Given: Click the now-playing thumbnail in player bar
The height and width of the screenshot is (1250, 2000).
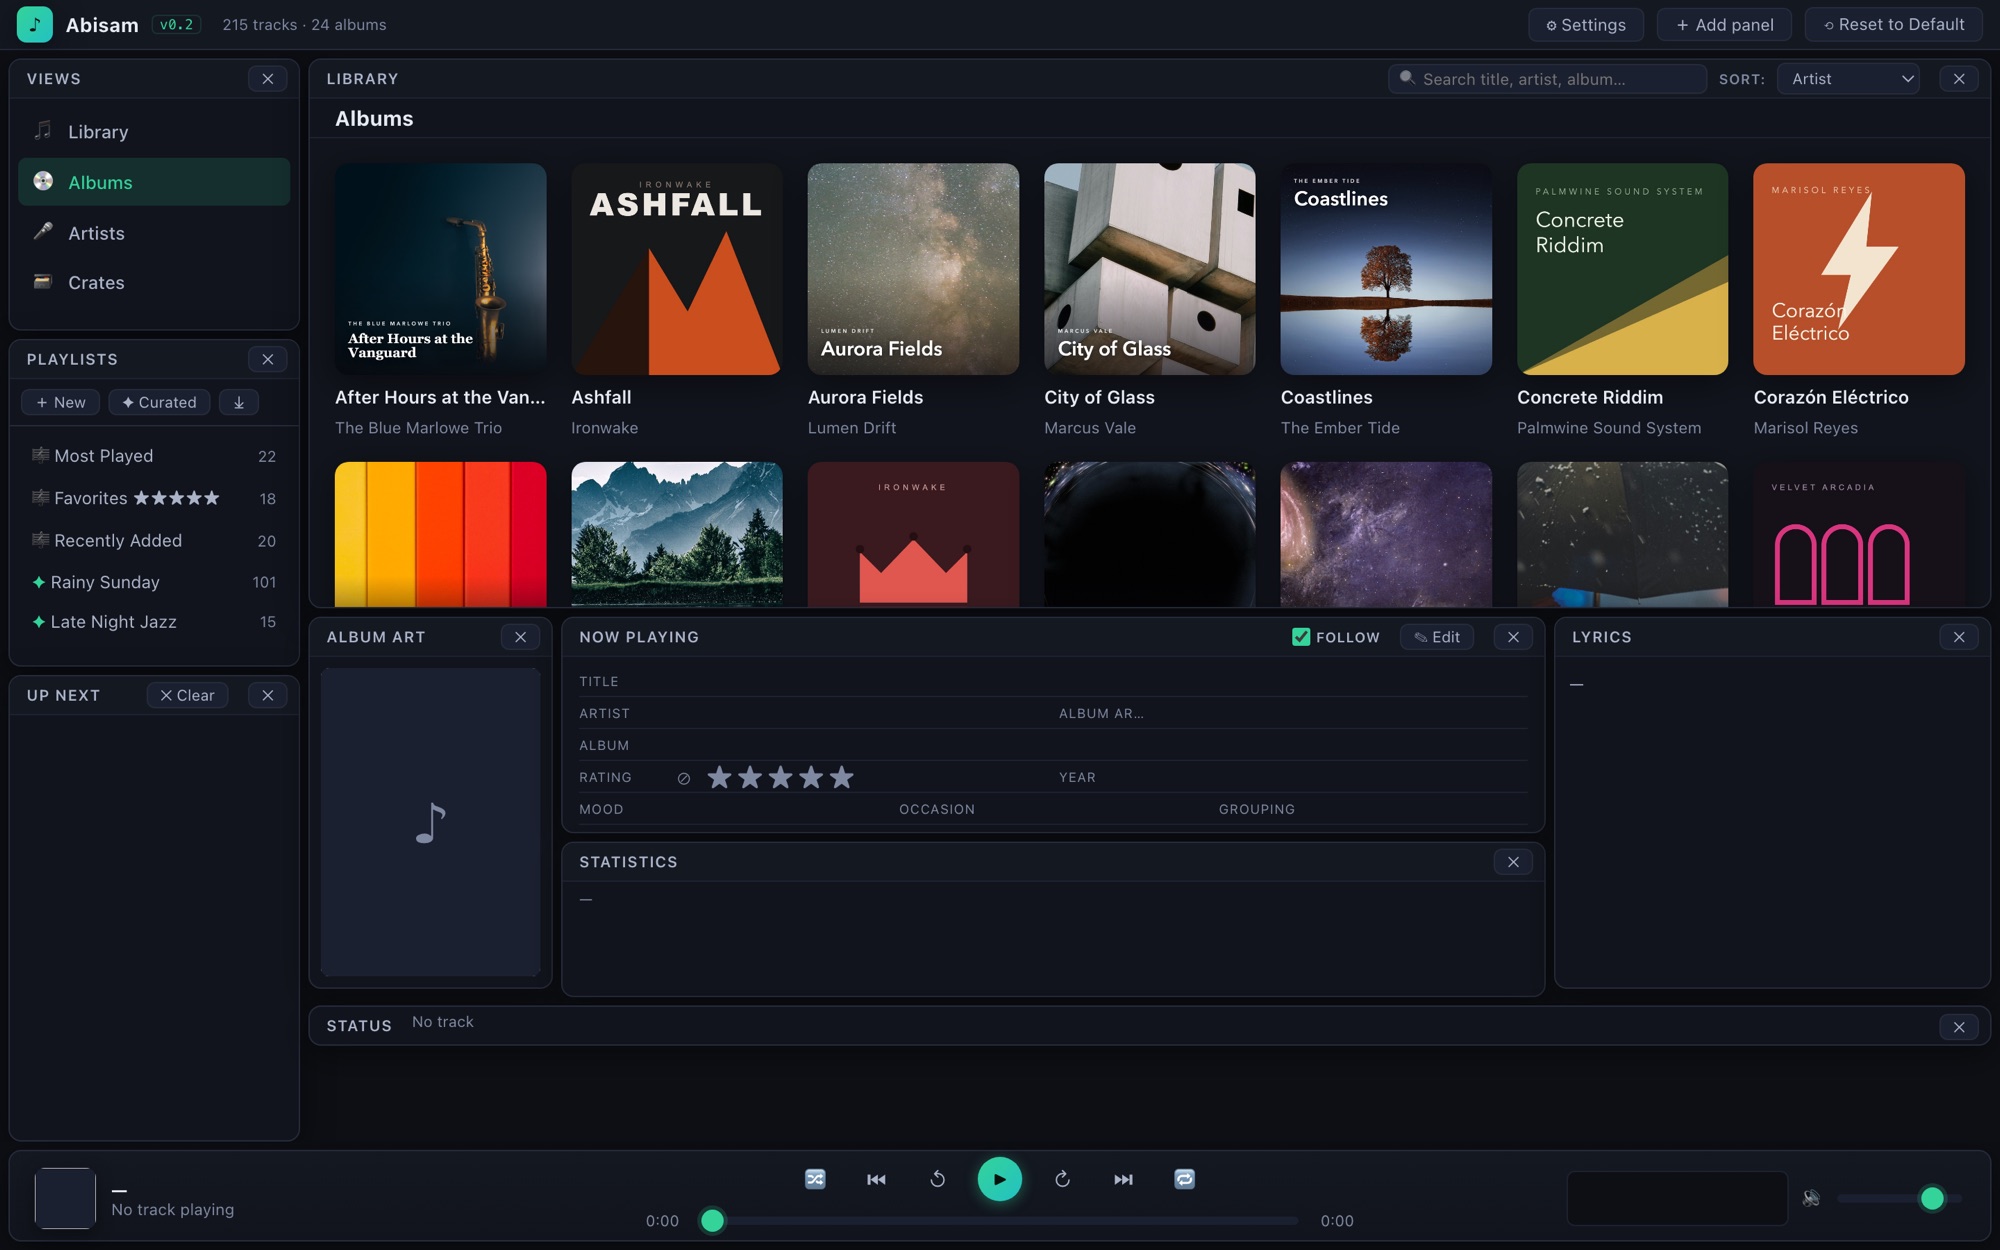Looking at the screenshot, I should point(65,1198).
